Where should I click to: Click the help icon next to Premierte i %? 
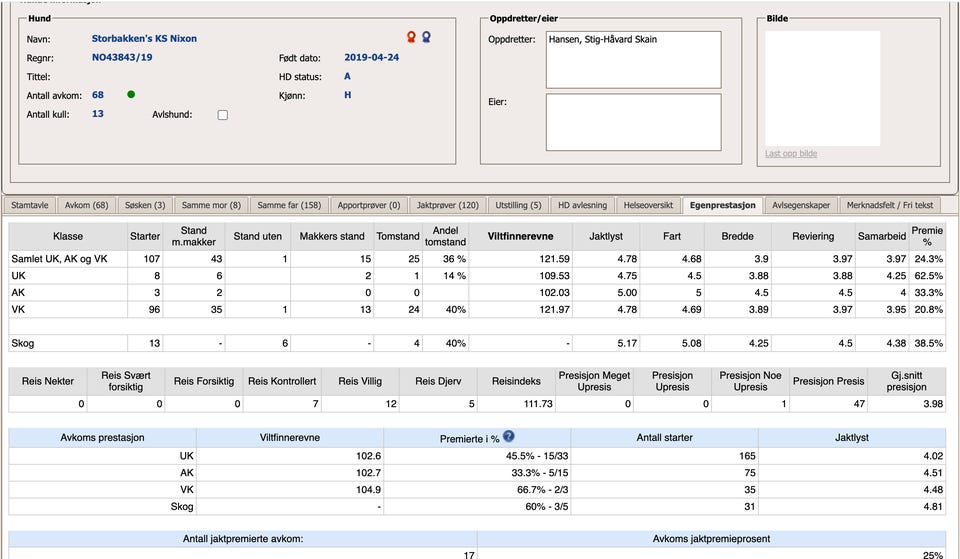coord(509,437)
